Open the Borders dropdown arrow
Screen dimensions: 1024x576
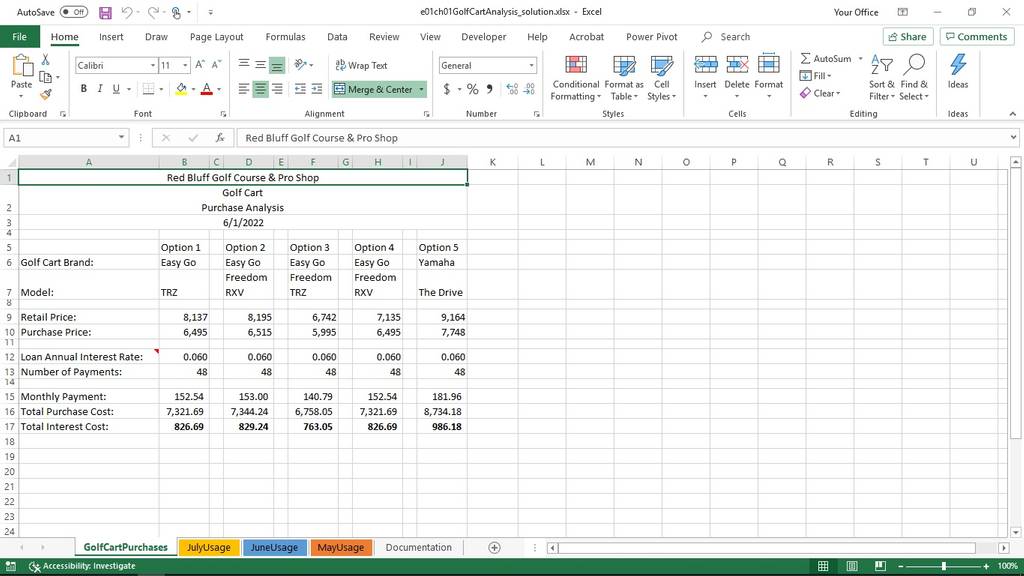point(161,89)
